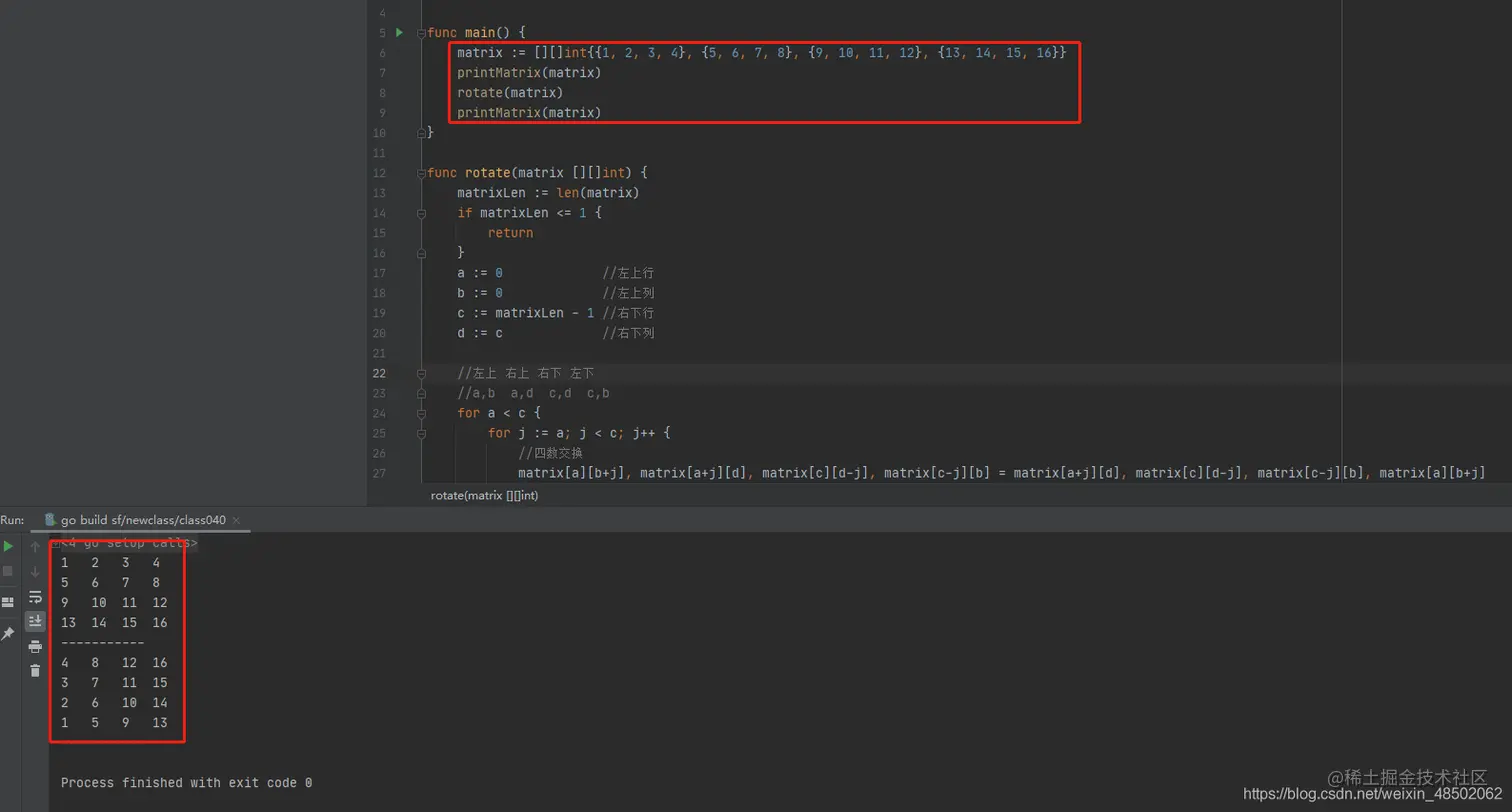This screenshot has width=1512, height=812.
Task: Click printMatrix(matrix) call on line 7
Action: 529,73
